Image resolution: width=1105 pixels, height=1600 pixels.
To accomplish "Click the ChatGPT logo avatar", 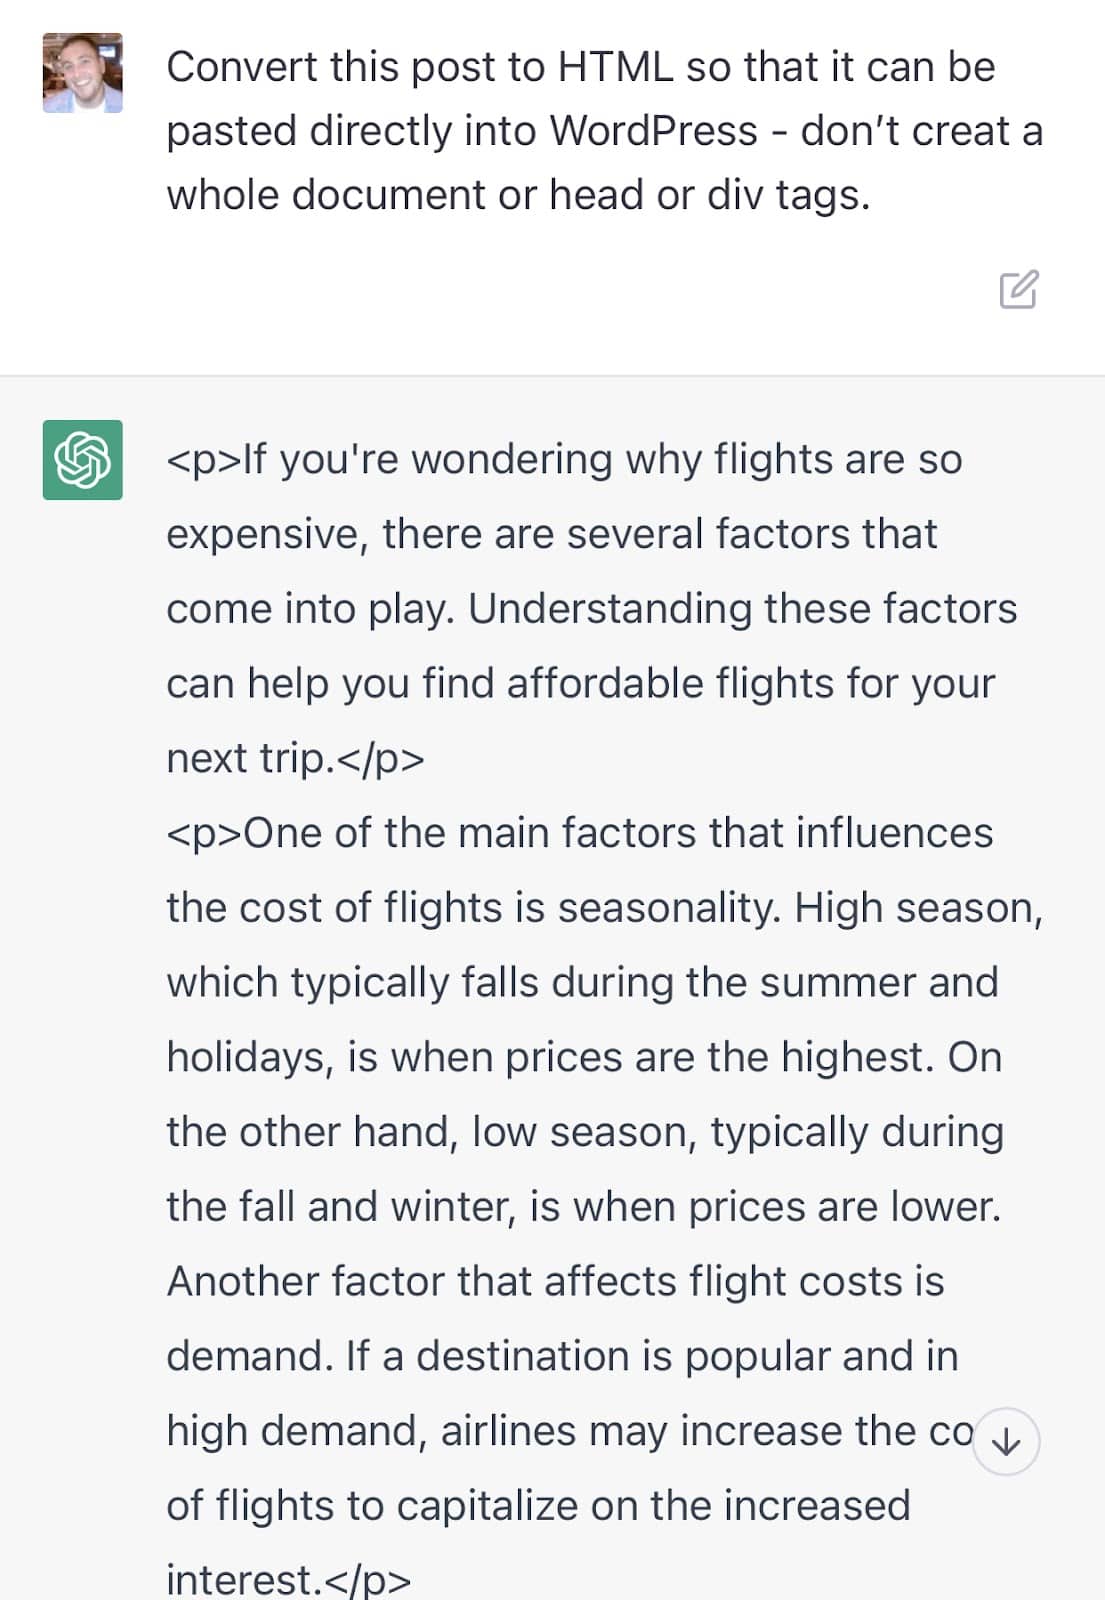I will 83,460.
